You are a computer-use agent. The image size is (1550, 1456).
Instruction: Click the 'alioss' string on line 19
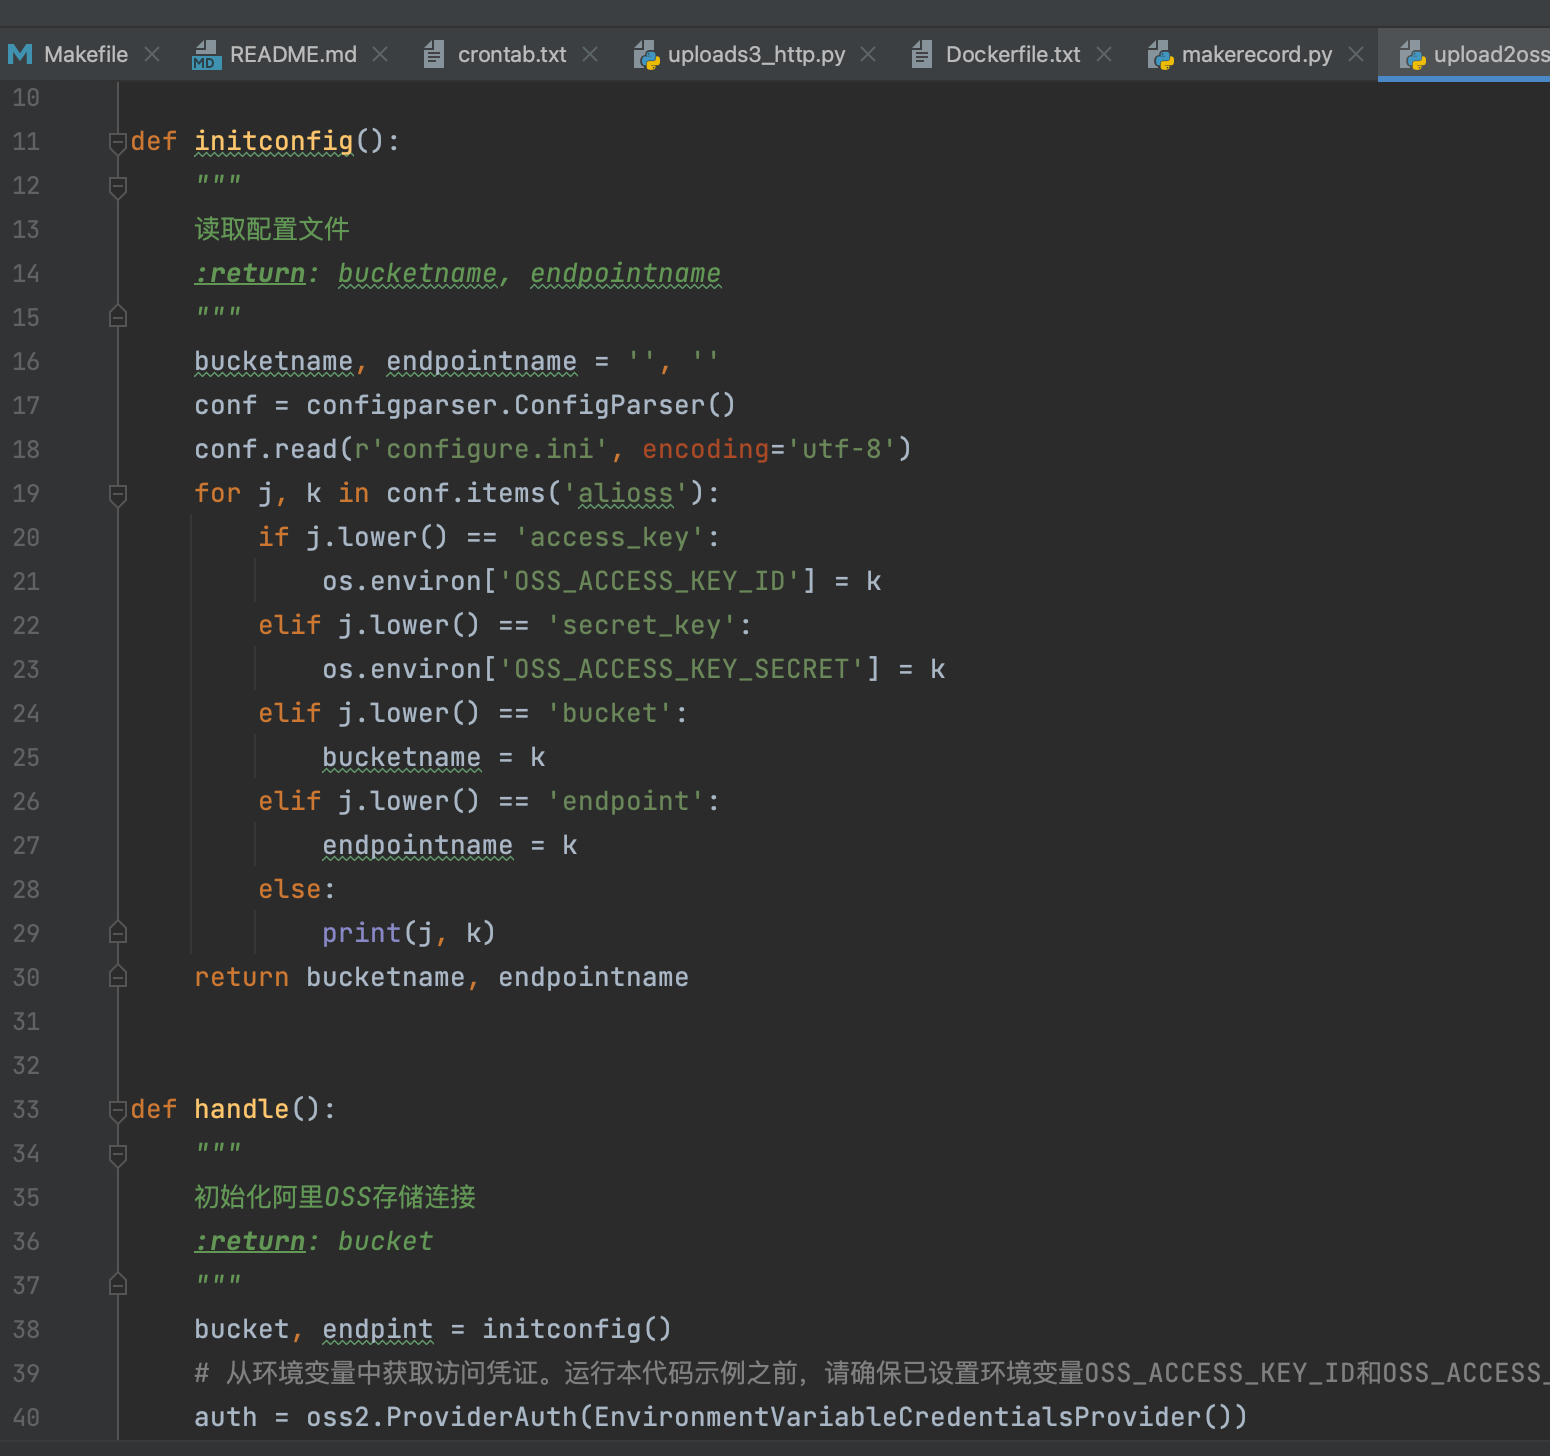[x=626, y=494]
